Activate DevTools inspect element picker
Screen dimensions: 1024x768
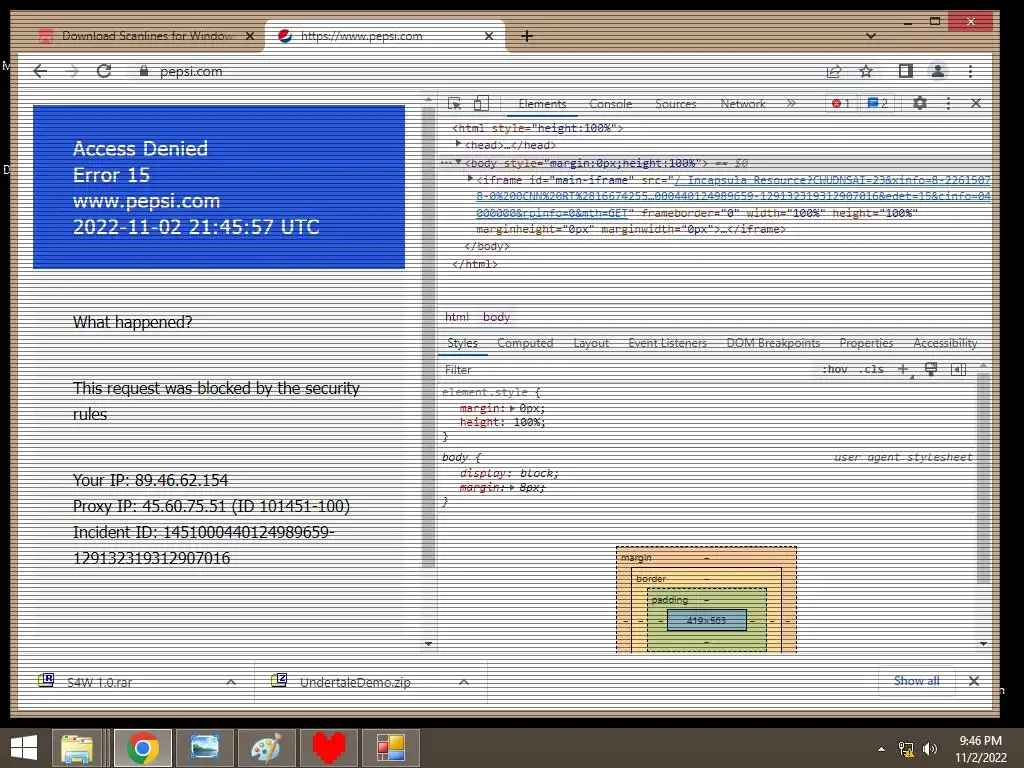click(455, 103)
